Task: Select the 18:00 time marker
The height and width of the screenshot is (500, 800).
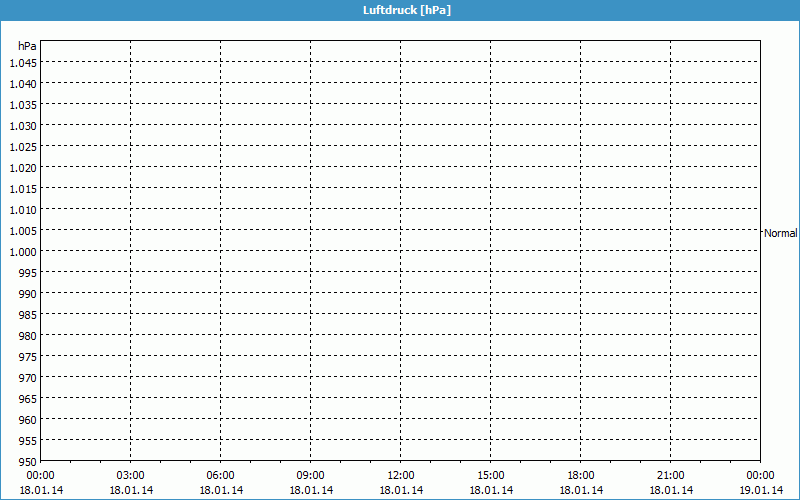Action: 581,475
